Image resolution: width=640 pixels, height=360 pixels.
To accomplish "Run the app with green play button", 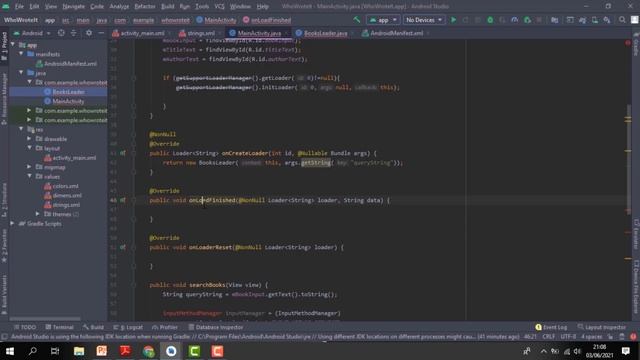I will (x=453, y=20).
